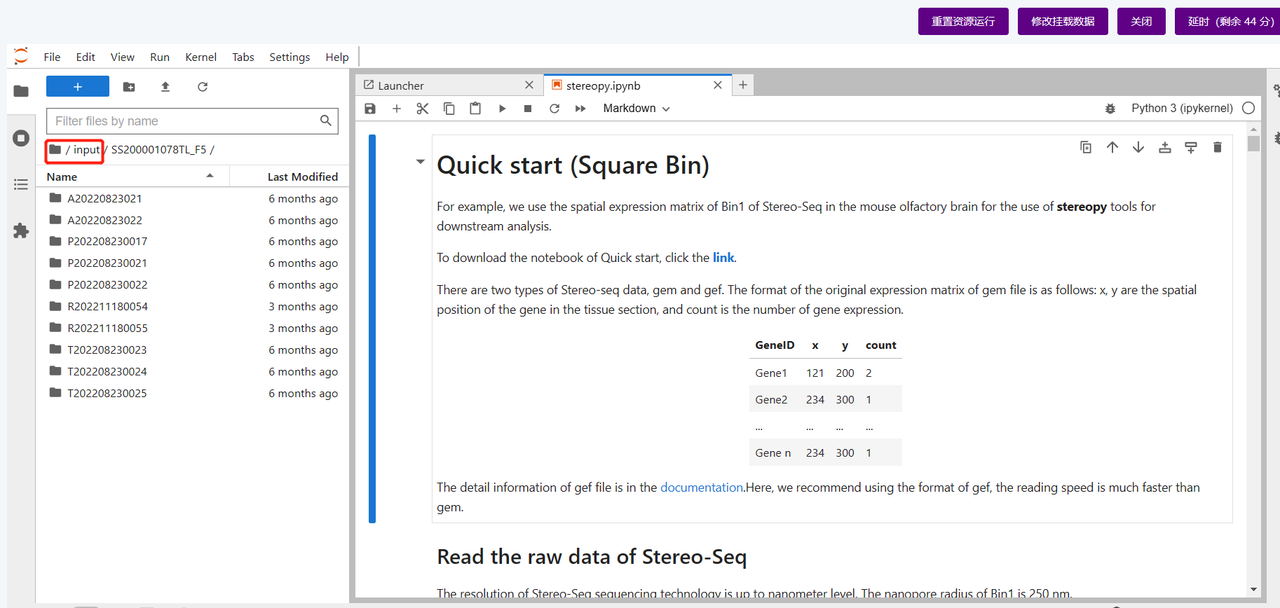Upload files using the upload arrow icon
The width and height of the screenshot is (1280, 608).
tap(165, 87)
